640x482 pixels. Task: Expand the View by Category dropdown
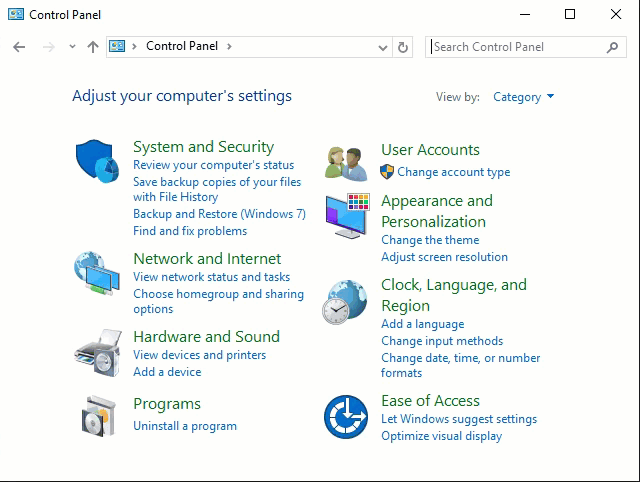click(x=523, y=97)
